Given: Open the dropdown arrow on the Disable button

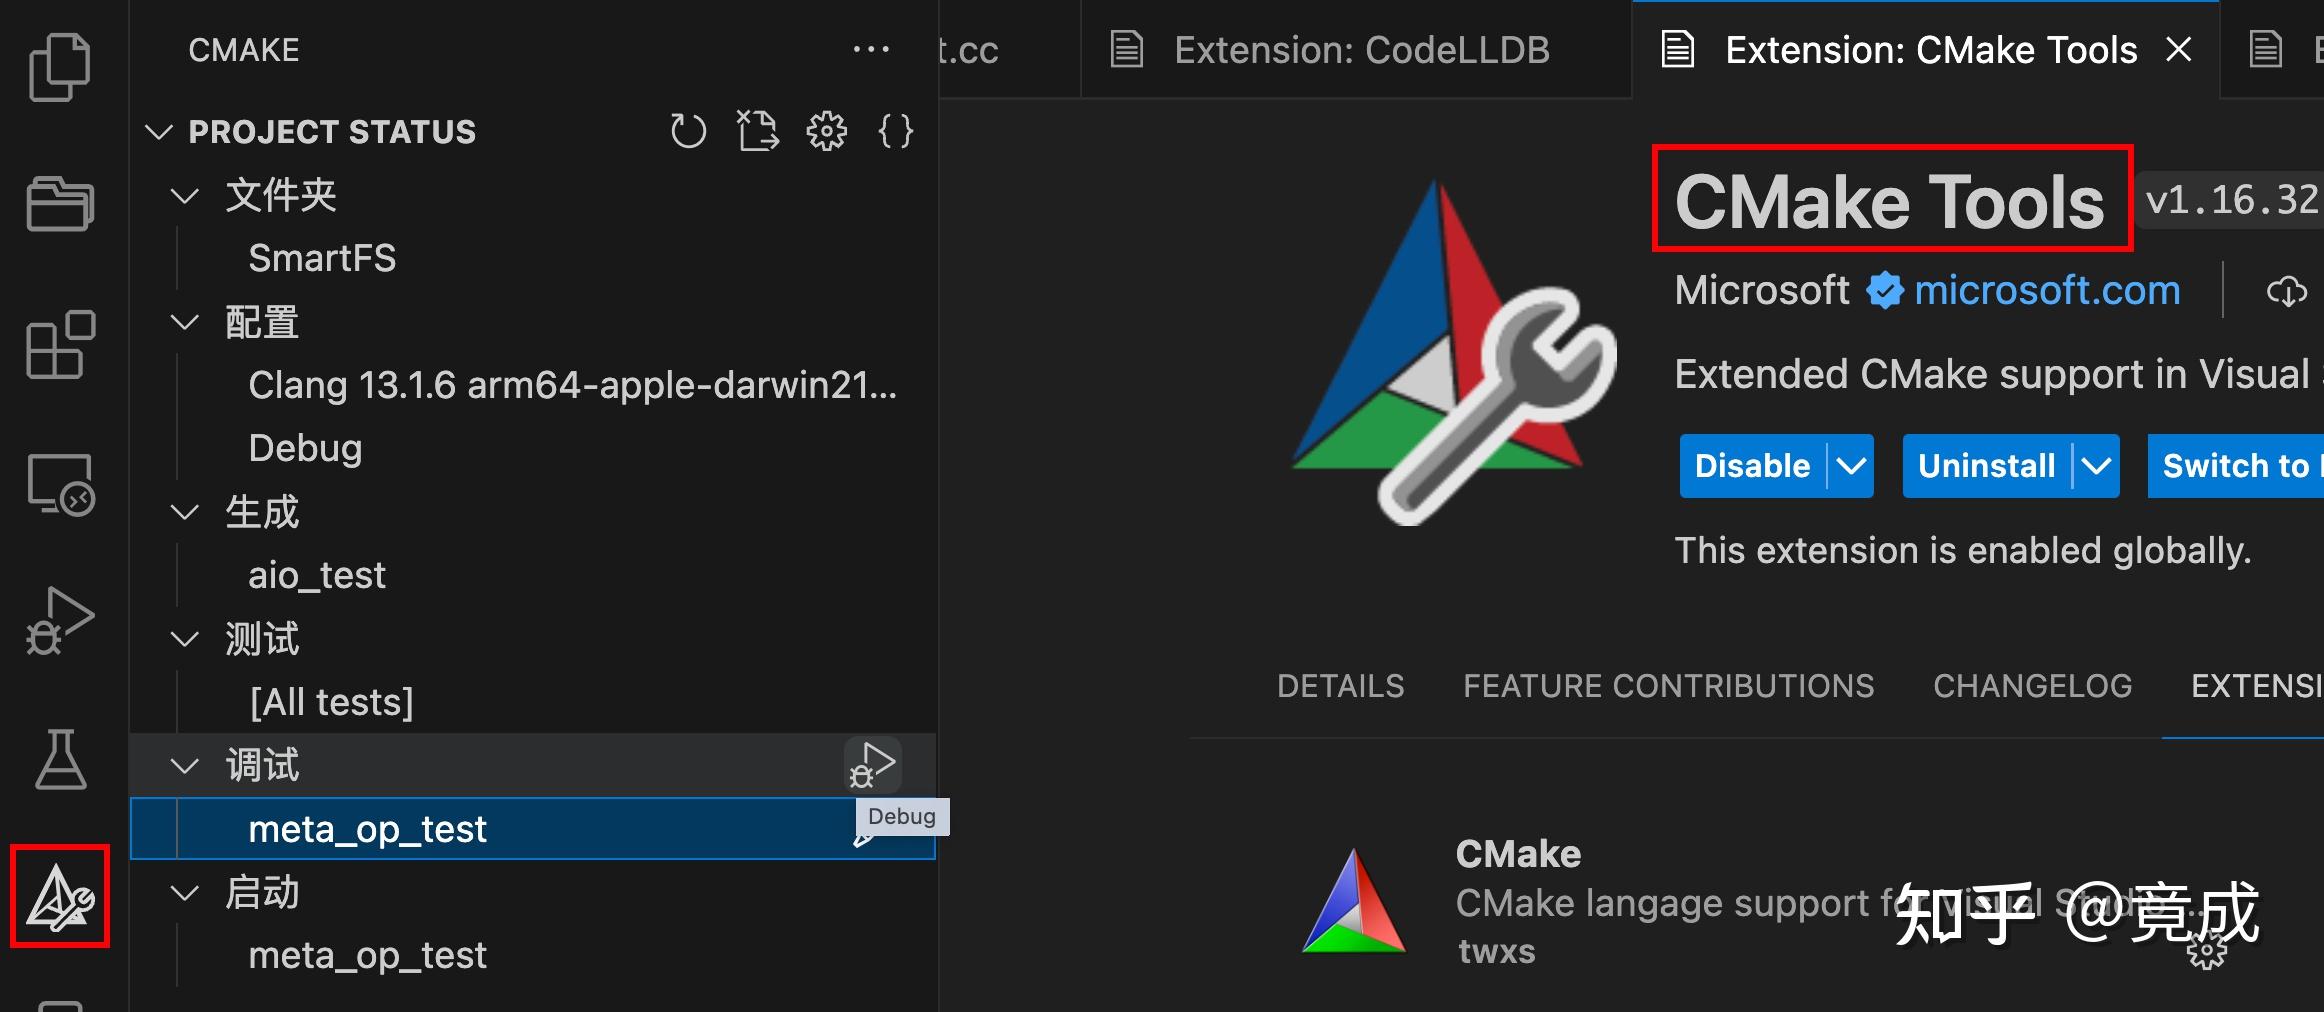Looking at the screenshot, I should pyautogui.click(x=1848, y=466).
